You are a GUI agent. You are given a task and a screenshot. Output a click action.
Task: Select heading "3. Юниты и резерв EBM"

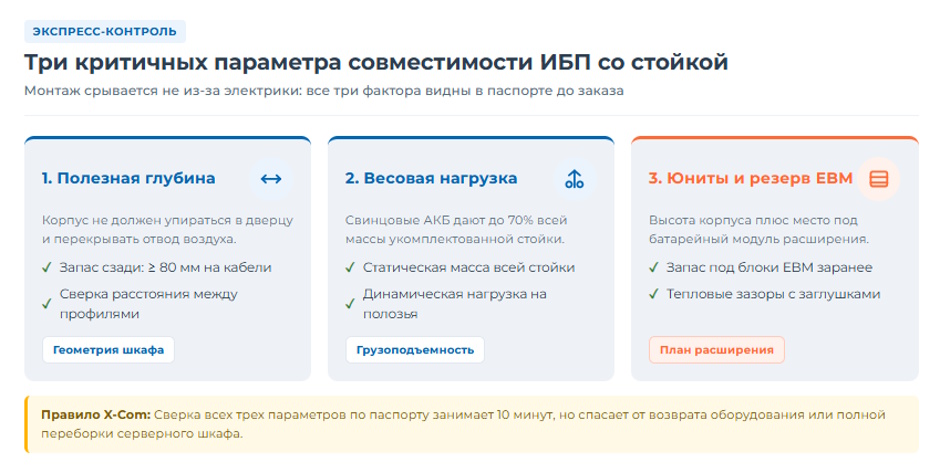pyautogui.click(x=751, y=178)
